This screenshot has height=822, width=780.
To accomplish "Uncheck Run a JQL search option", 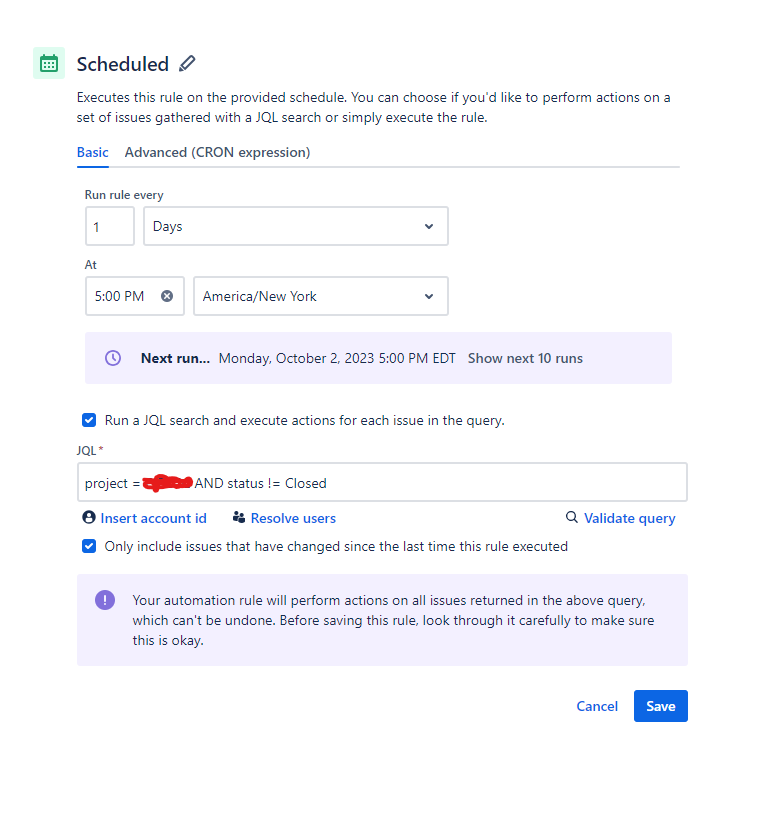I will click(89, 420).
